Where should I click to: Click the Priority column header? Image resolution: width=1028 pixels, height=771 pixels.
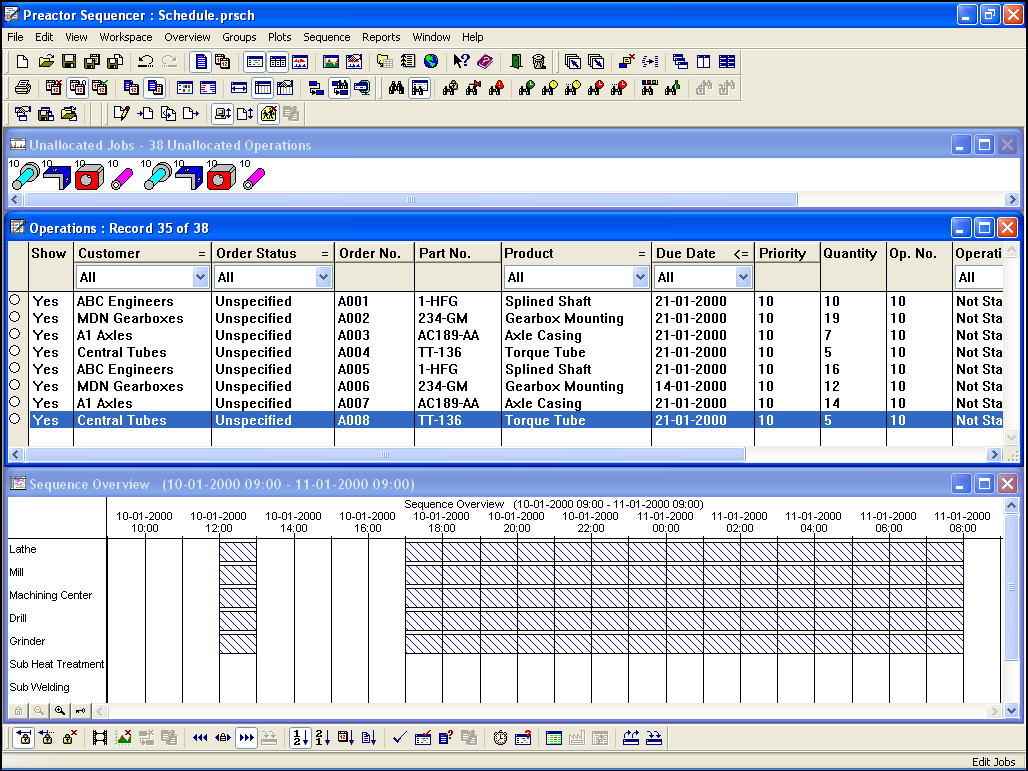pyautogui.click(x=787, y=253)
